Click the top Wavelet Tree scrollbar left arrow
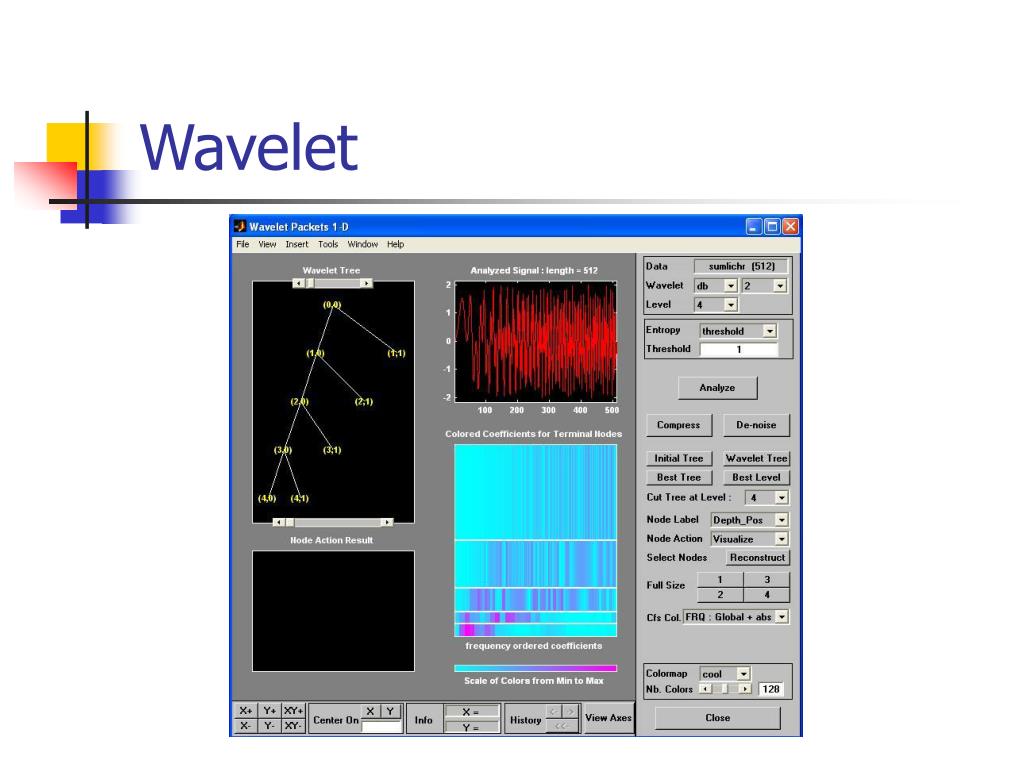 coord(298,283)
